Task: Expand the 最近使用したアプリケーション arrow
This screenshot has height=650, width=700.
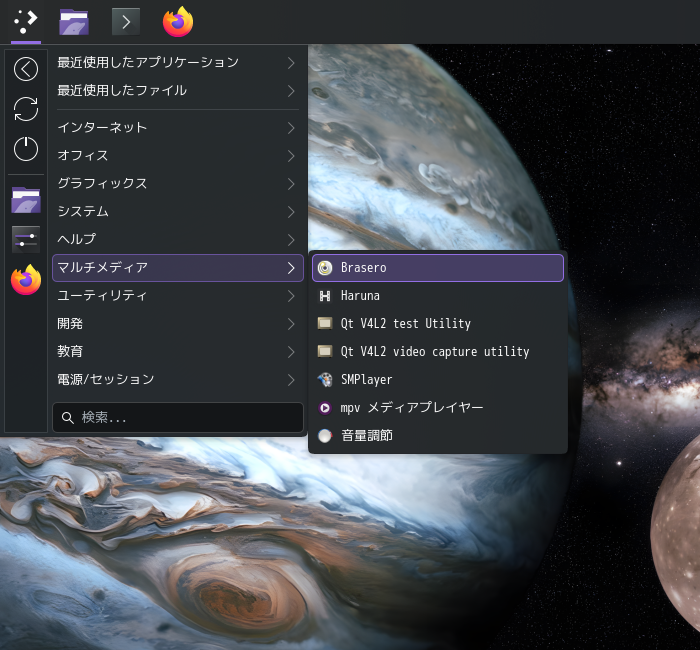Action: pyautogui.click(x=291, y=63)
